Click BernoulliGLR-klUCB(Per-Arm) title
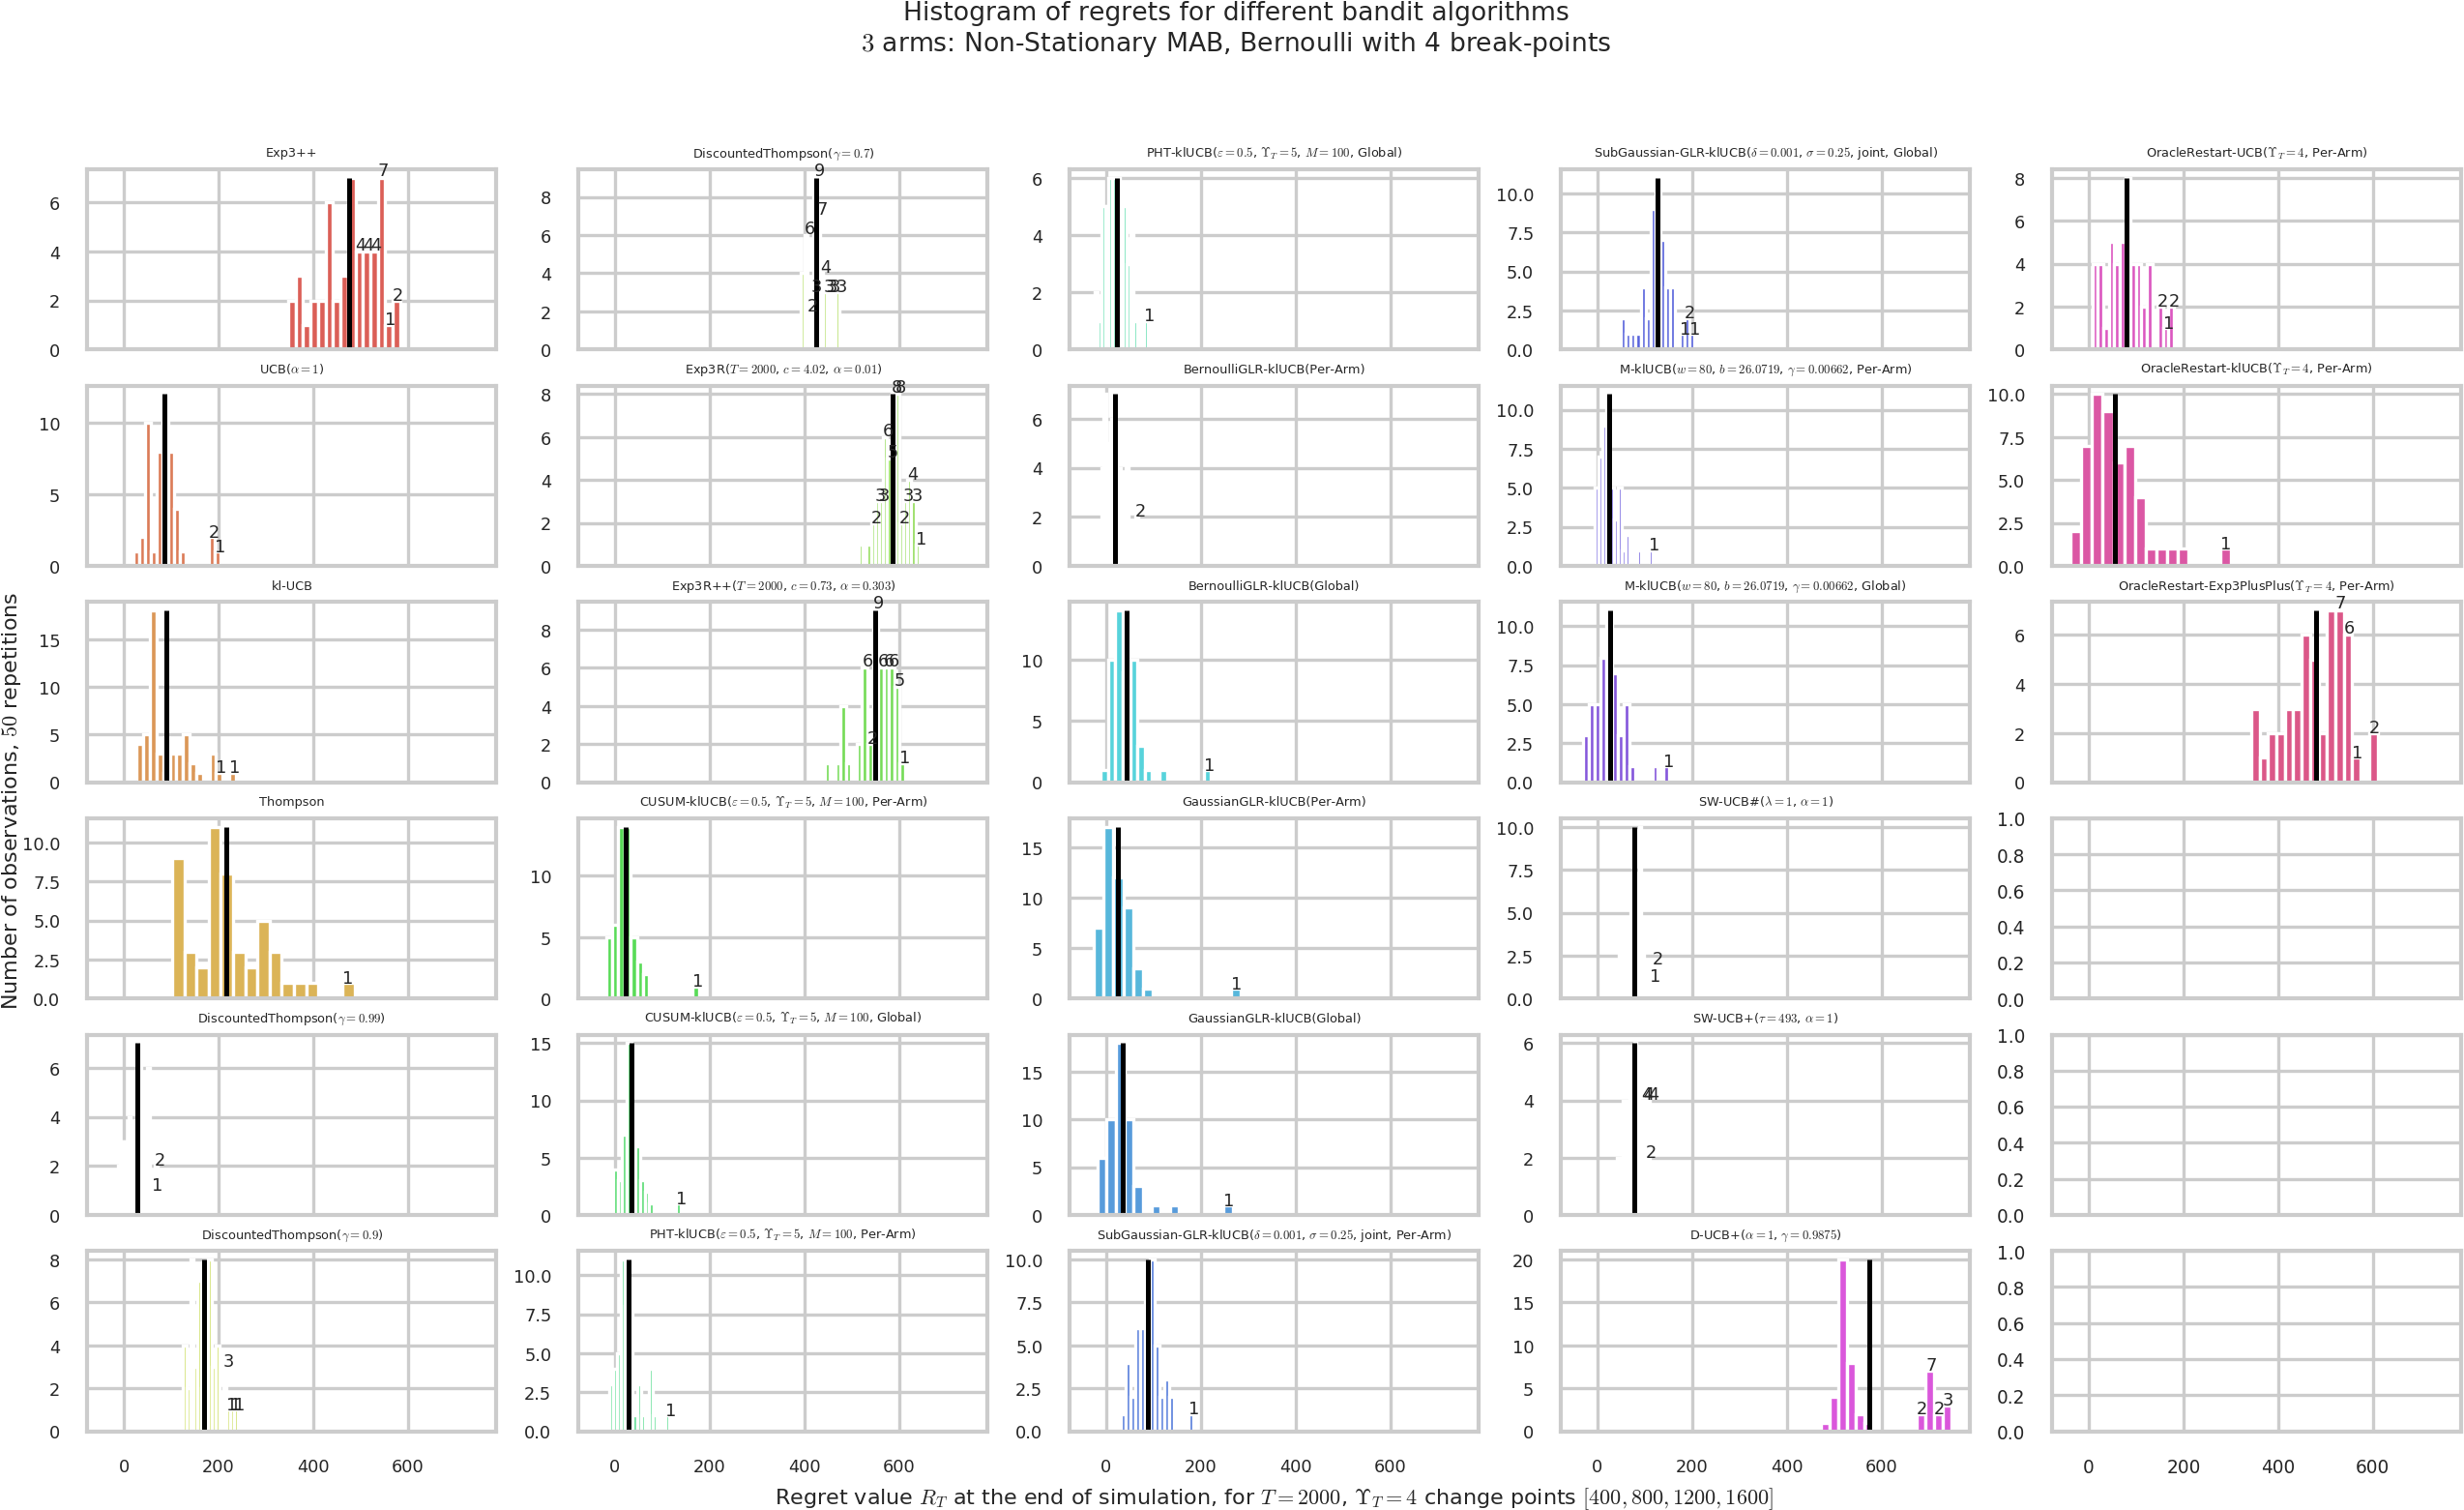 1274,369
